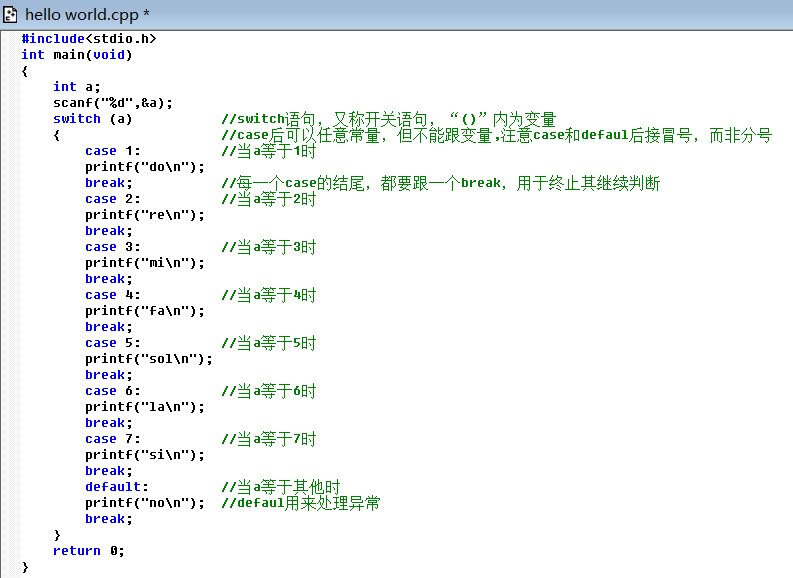Screen dimensions: 793x578
Task: Click the comment //当a等于1时
Action: [x=269, y=151]
